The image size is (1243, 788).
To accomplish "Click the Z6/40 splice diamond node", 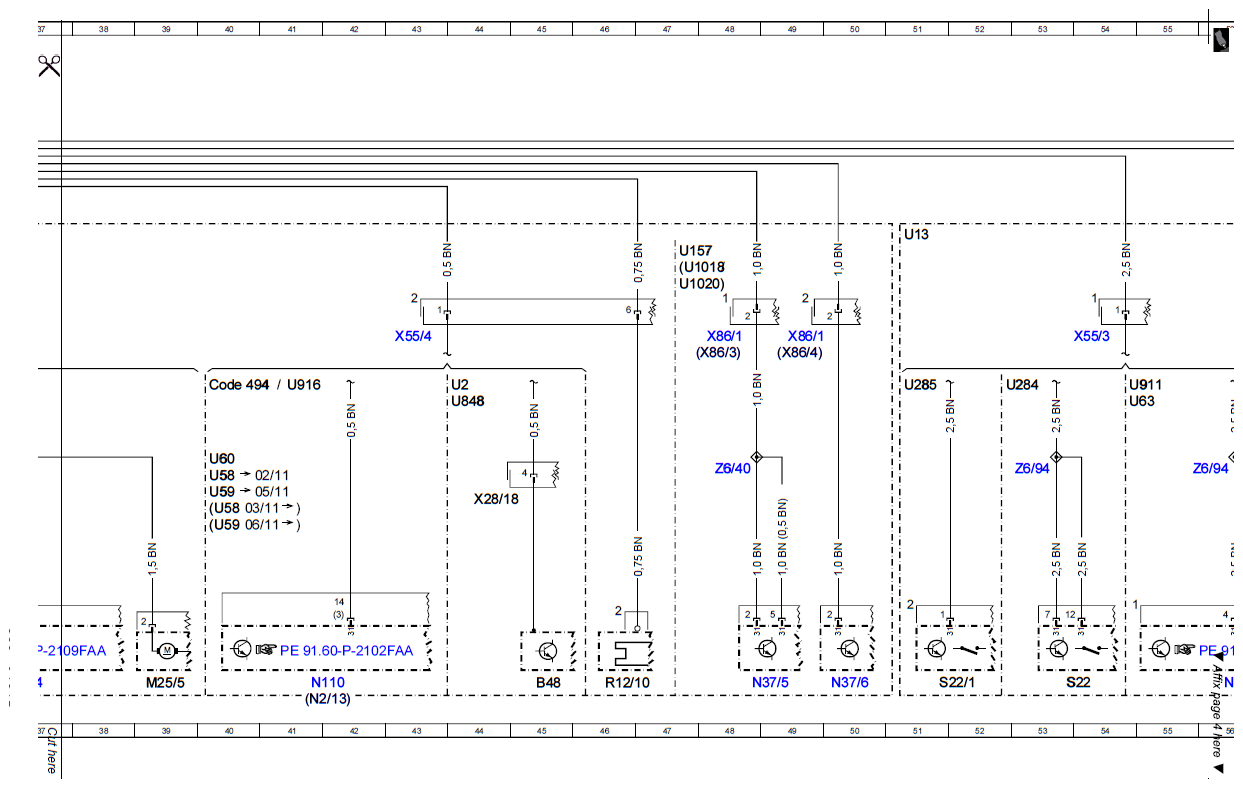I will [x=757, y=456].
